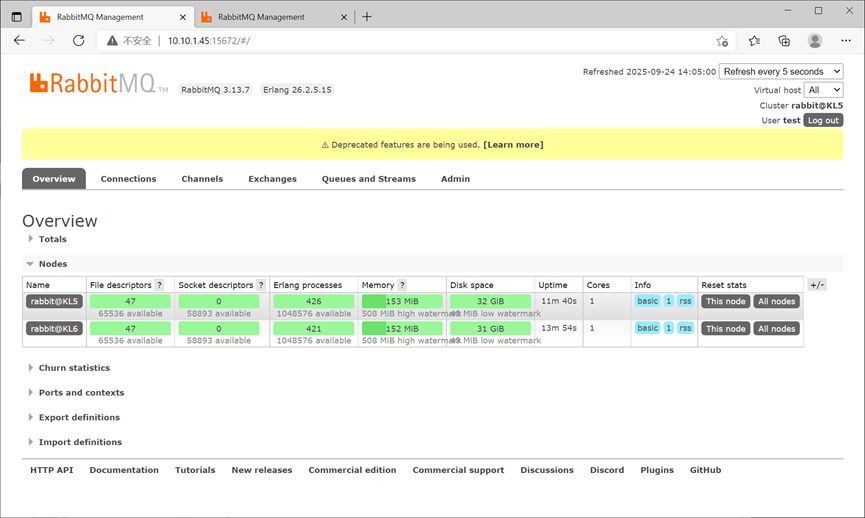Open the browser Settings and more menu

(x=846, y=41)
